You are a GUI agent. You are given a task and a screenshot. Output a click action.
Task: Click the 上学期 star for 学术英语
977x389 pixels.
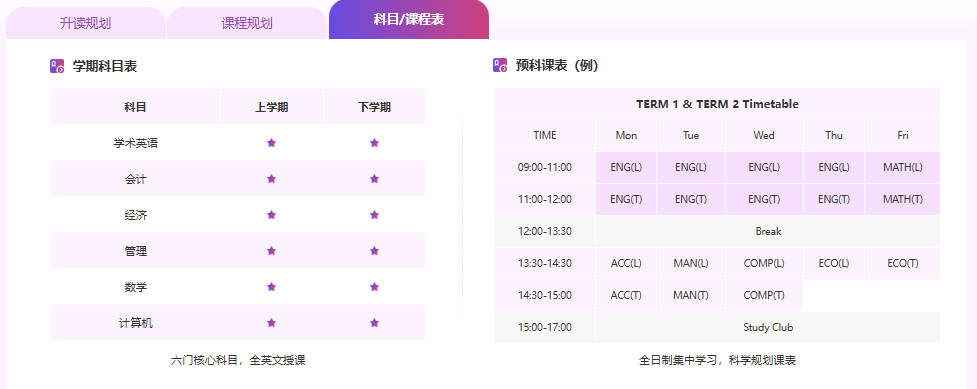[271, 143]
